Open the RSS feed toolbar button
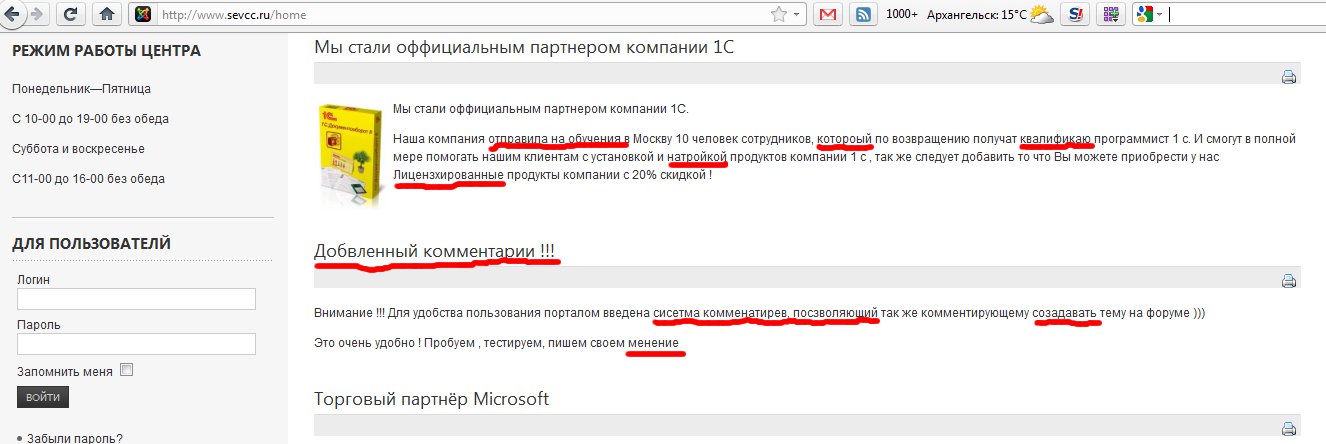This screenshot has width=1326, height=444. coord(863,14)
